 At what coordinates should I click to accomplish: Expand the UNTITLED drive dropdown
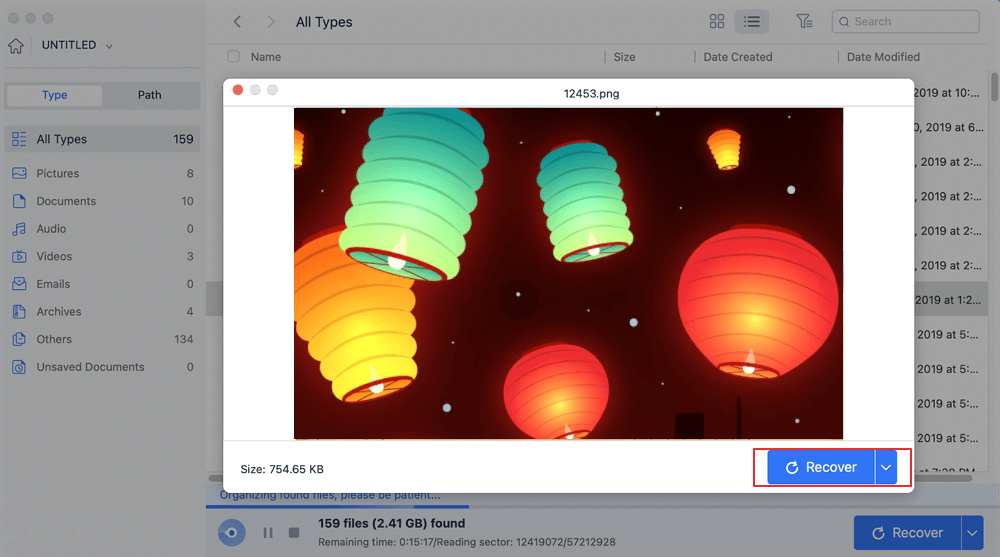(x=108, y=46)
